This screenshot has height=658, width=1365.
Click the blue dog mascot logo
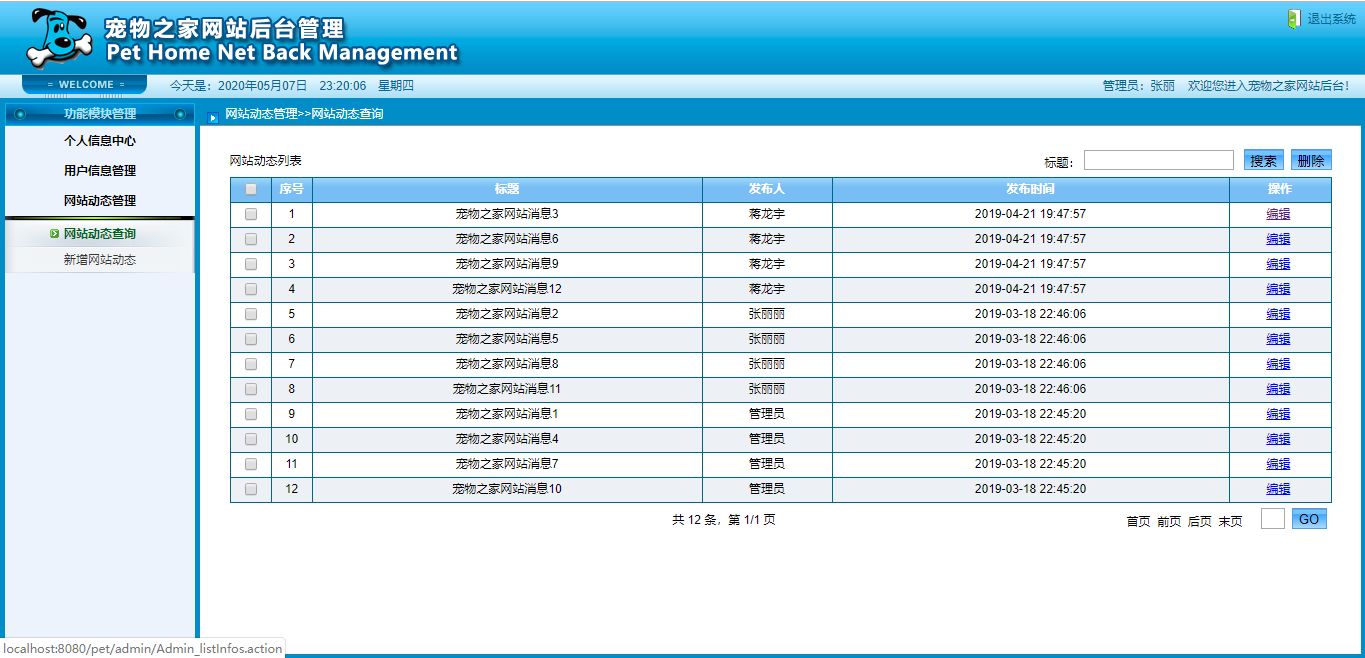(x=58, y=37)
